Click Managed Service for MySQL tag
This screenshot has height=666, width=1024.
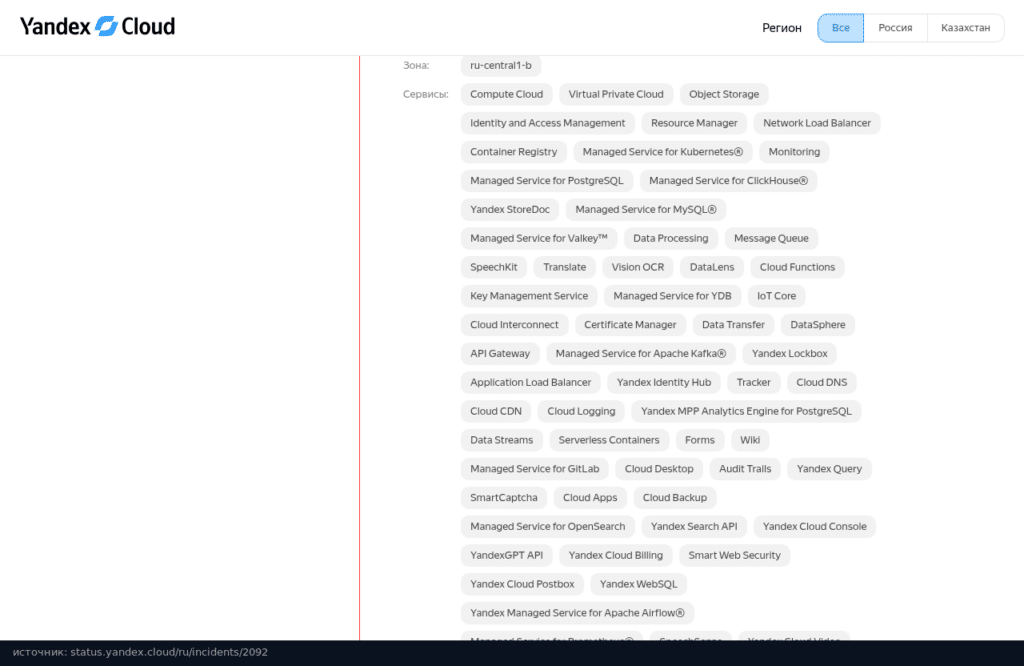[x=646, y=209]
